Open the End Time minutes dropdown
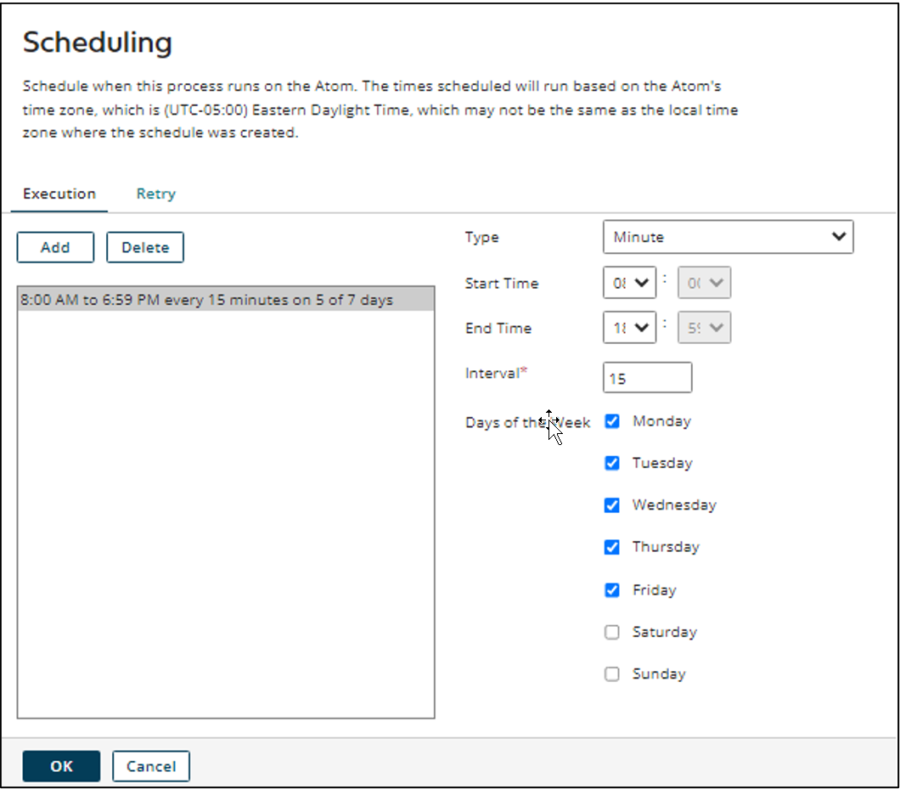This screenshot has height=789, width=900. click(x=704, y=328)
